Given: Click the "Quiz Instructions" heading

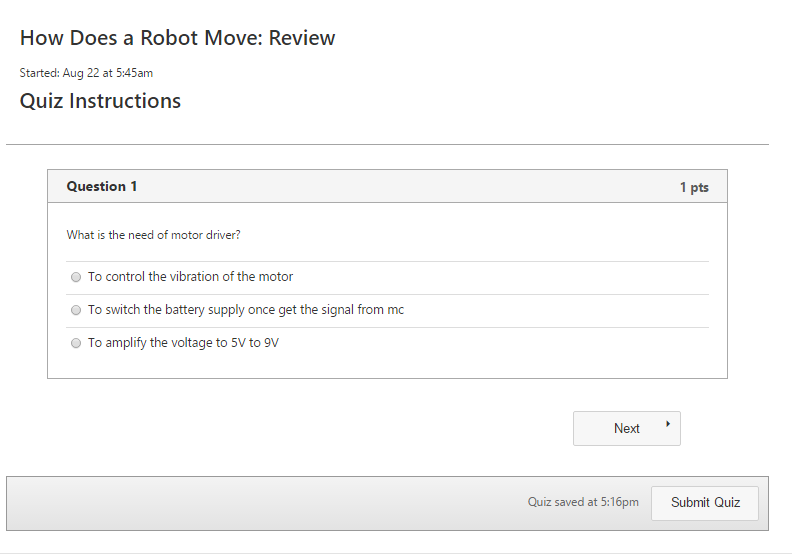Looking at the screenshot, I should (x=100, y=101).
